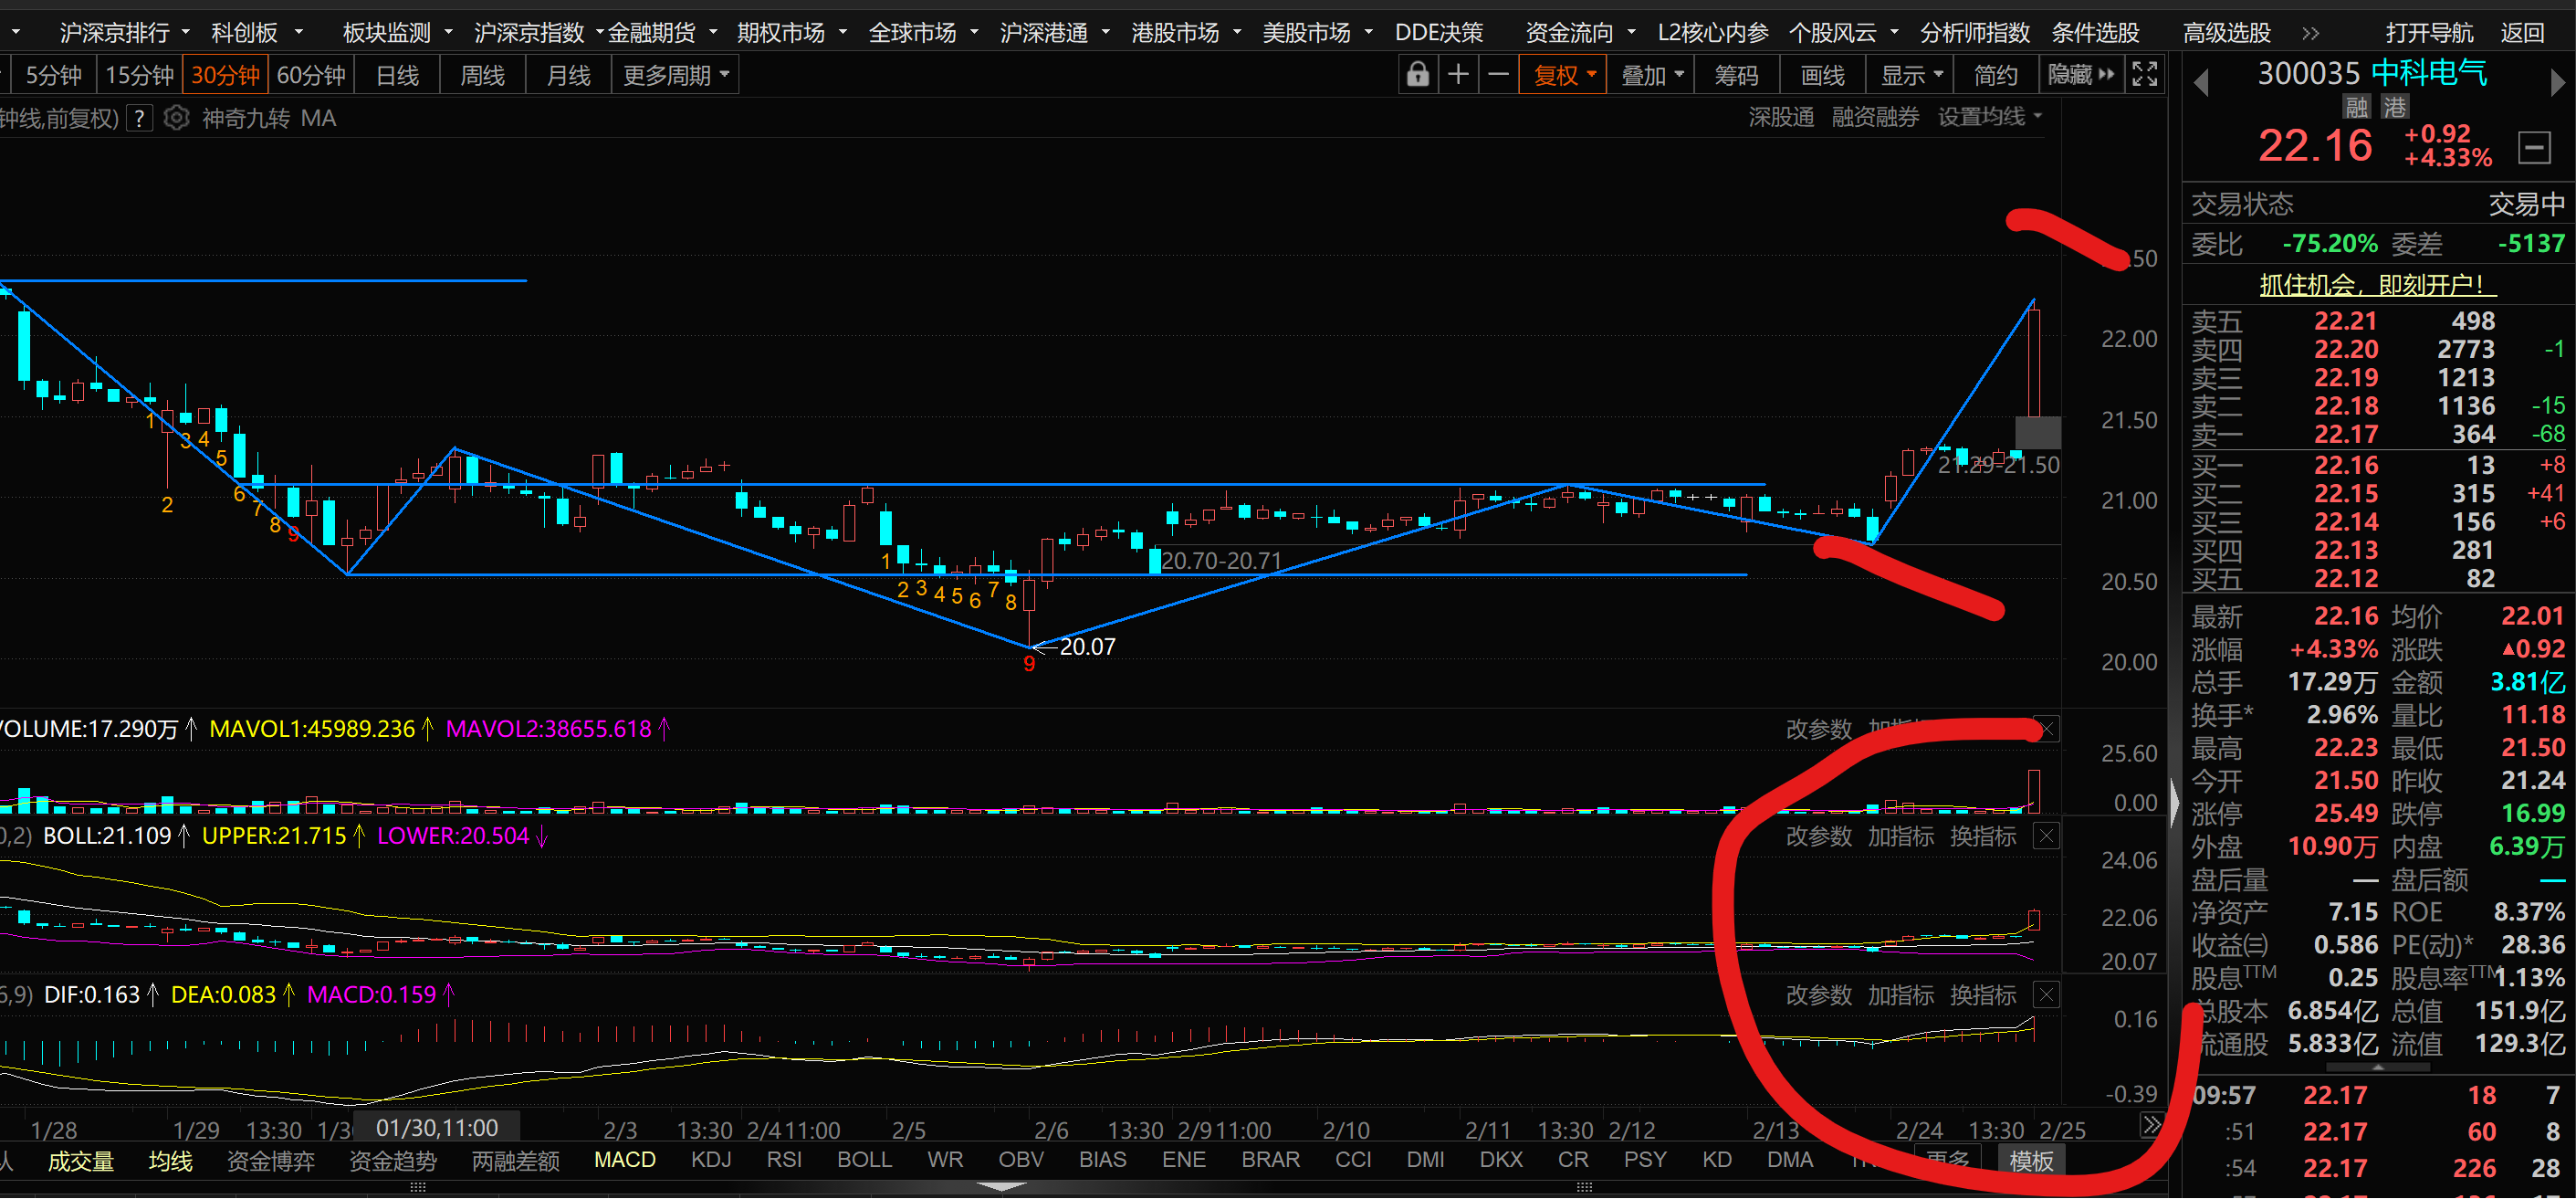
Task: Go to previous stock arrow
Action: (2200, 83)
